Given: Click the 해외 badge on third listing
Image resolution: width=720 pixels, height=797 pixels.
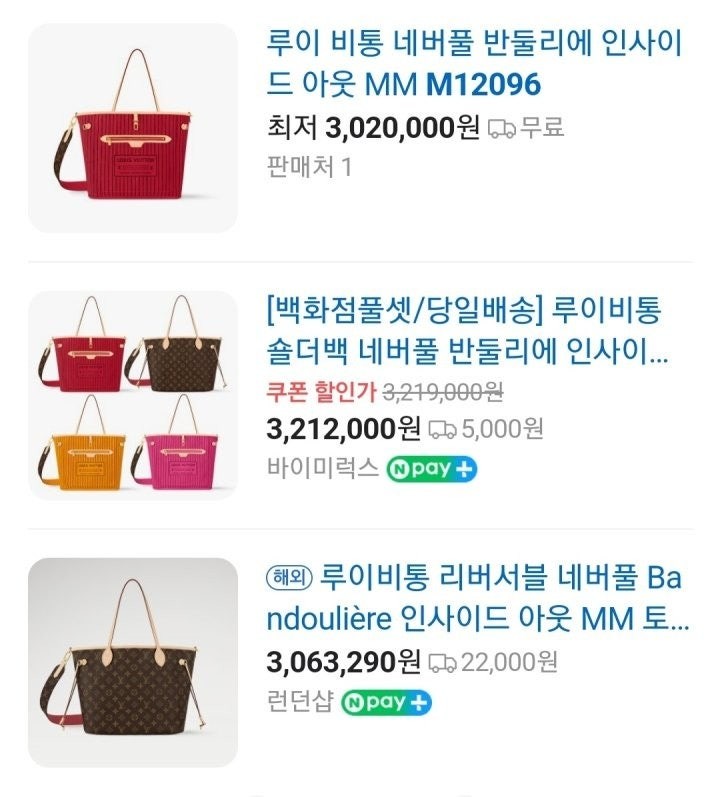Looking at the screenshot, I should (x=289, y=578).
